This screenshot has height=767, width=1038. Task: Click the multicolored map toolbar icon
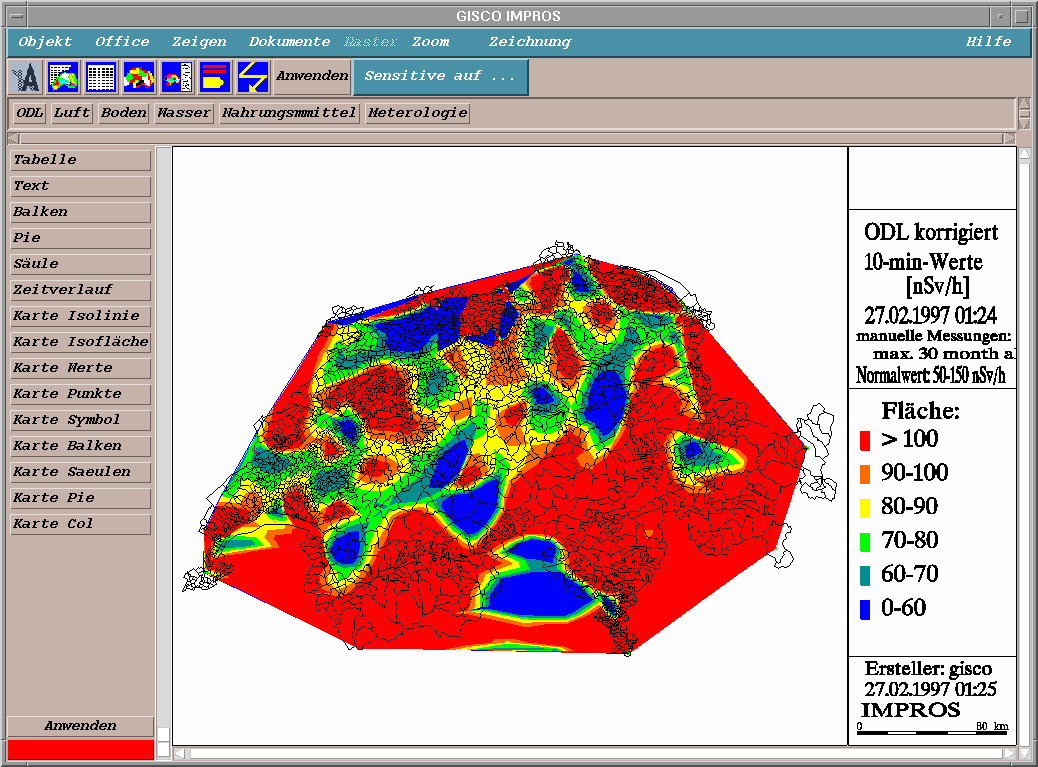(x=139, y=77)
